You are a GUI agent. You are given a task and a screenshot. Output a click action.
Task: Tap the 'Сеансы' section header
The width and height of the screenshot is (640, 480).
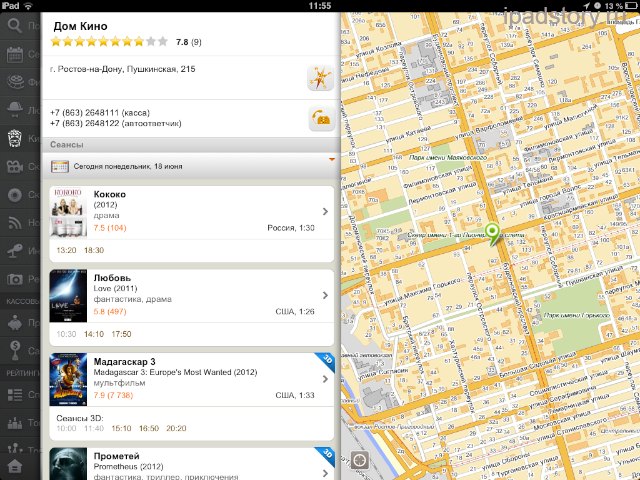[67, 144]
